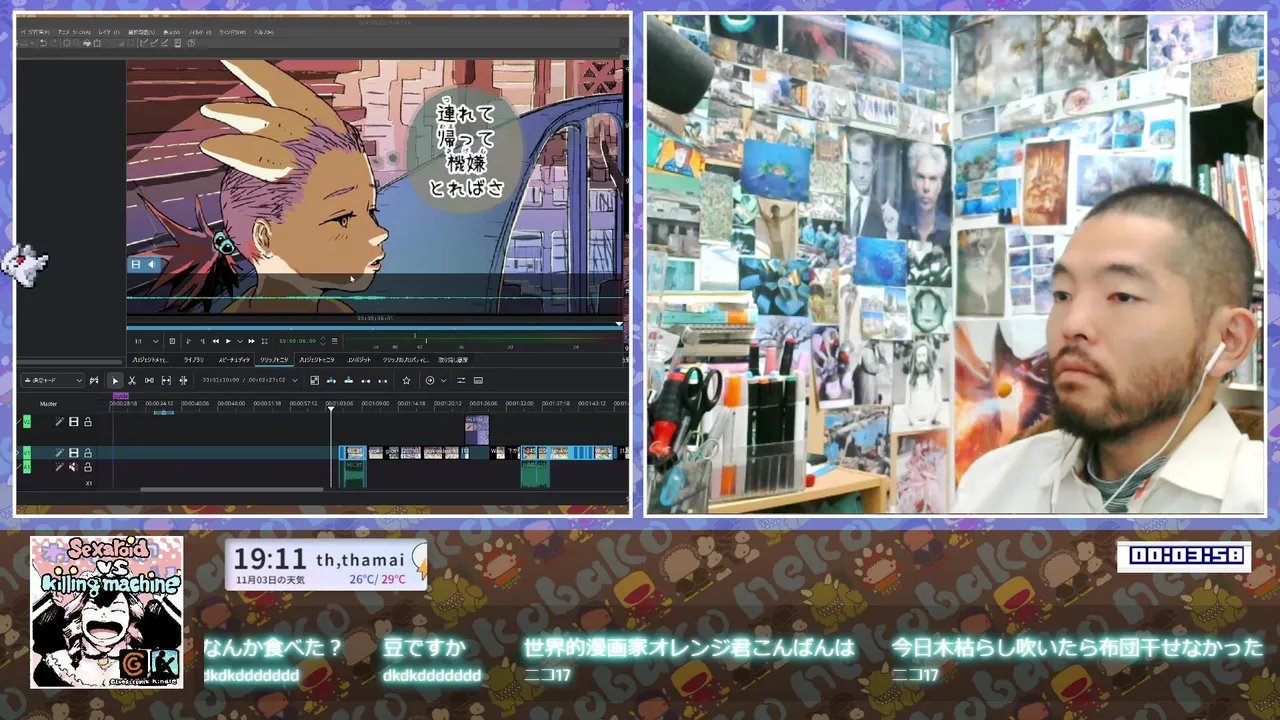This screenshot has width=1280, height=720.
Task: Switch to the プロジェクトモニタ tab
Action: (x=317, y=360)
